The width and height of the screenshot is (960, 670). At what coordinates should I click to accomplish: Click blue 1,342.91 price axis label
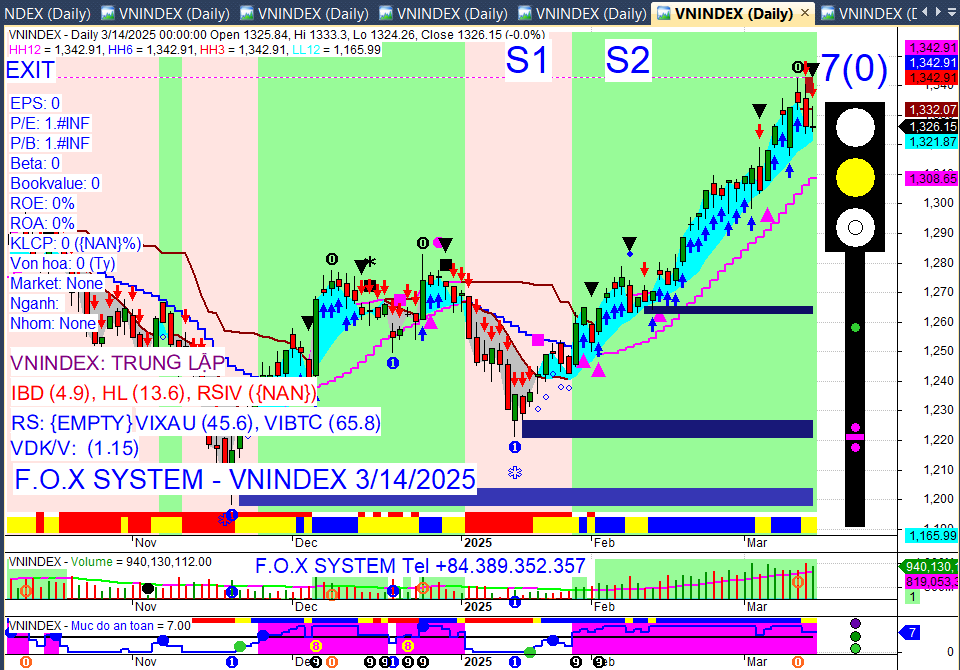point(932,62)
